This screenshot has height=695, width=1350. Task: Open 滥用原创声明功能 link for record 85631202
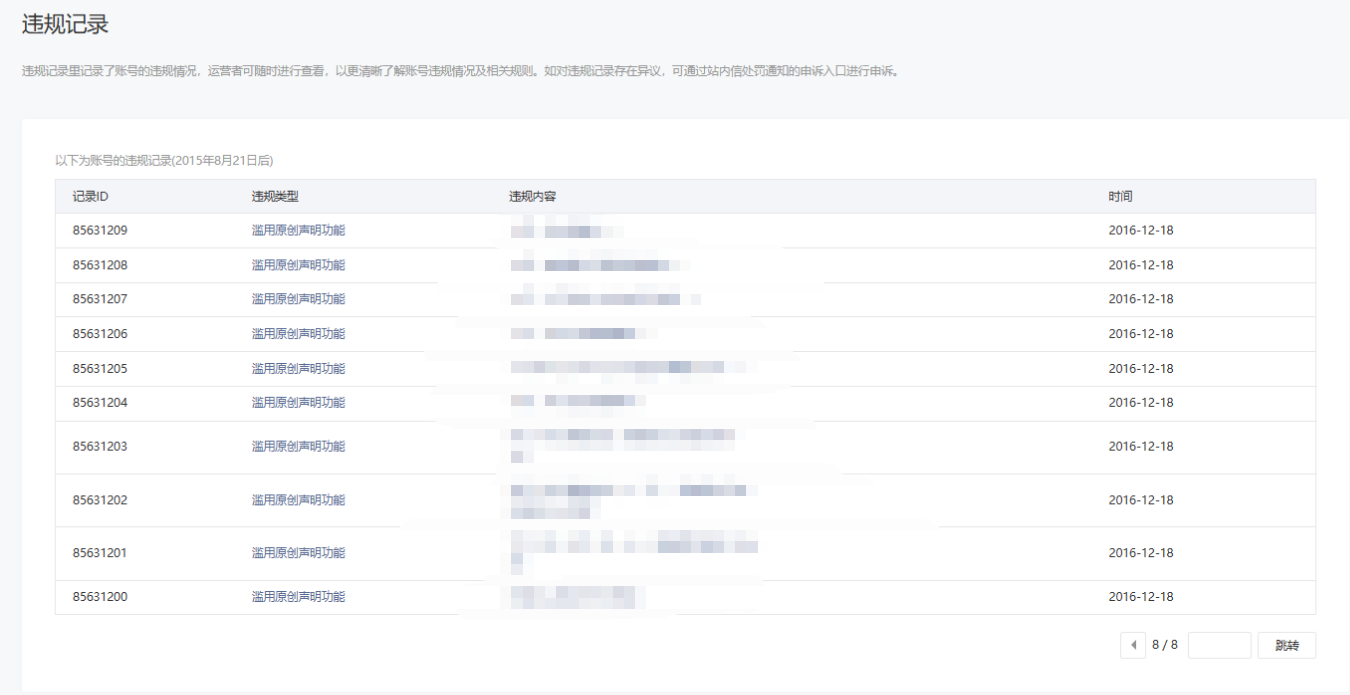point(298,500)
